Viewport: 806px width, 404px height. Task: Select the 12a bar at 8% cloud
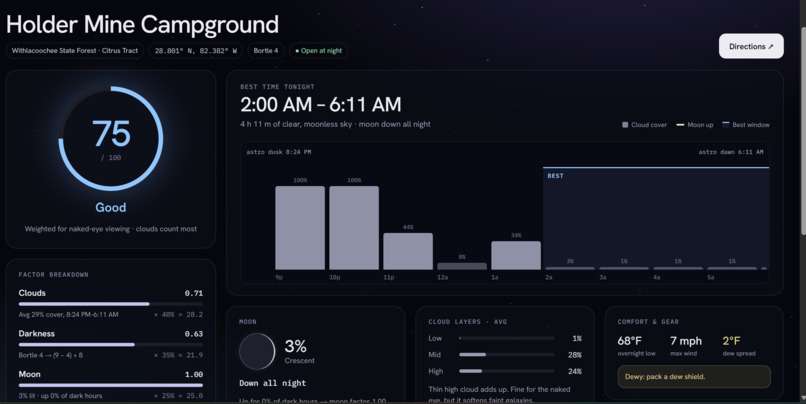(462, 266)
